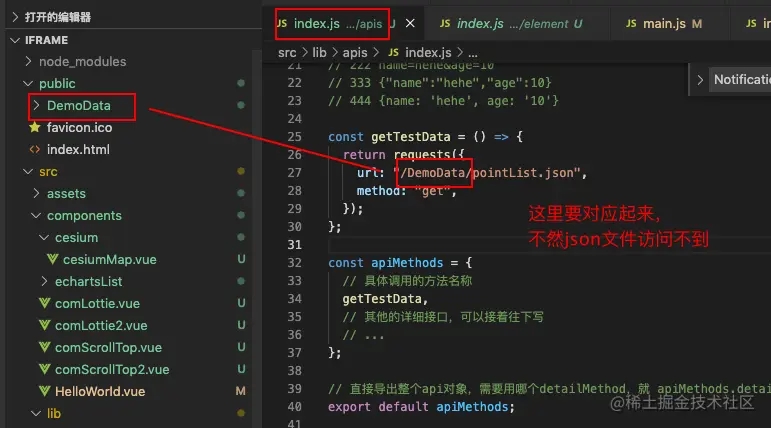Click getTestData on line 25
The width and height of the screenshot is (771, 428).
tap(411, 137)
